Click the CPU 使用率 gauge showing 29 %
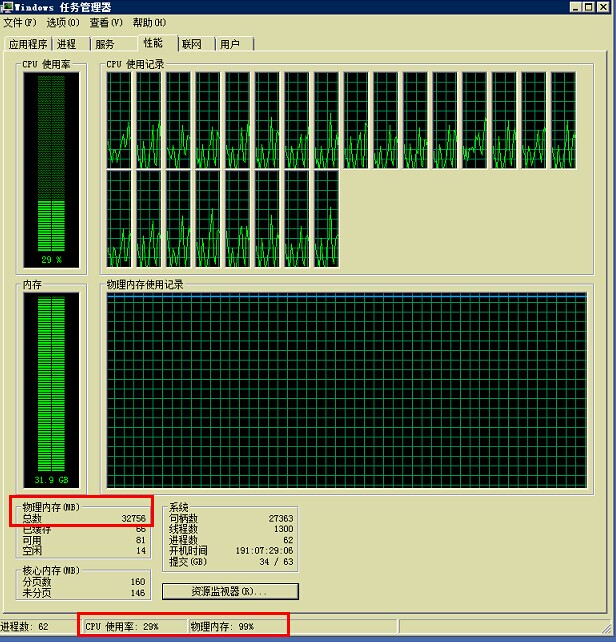The image size is (616, 642). [51, 168]
